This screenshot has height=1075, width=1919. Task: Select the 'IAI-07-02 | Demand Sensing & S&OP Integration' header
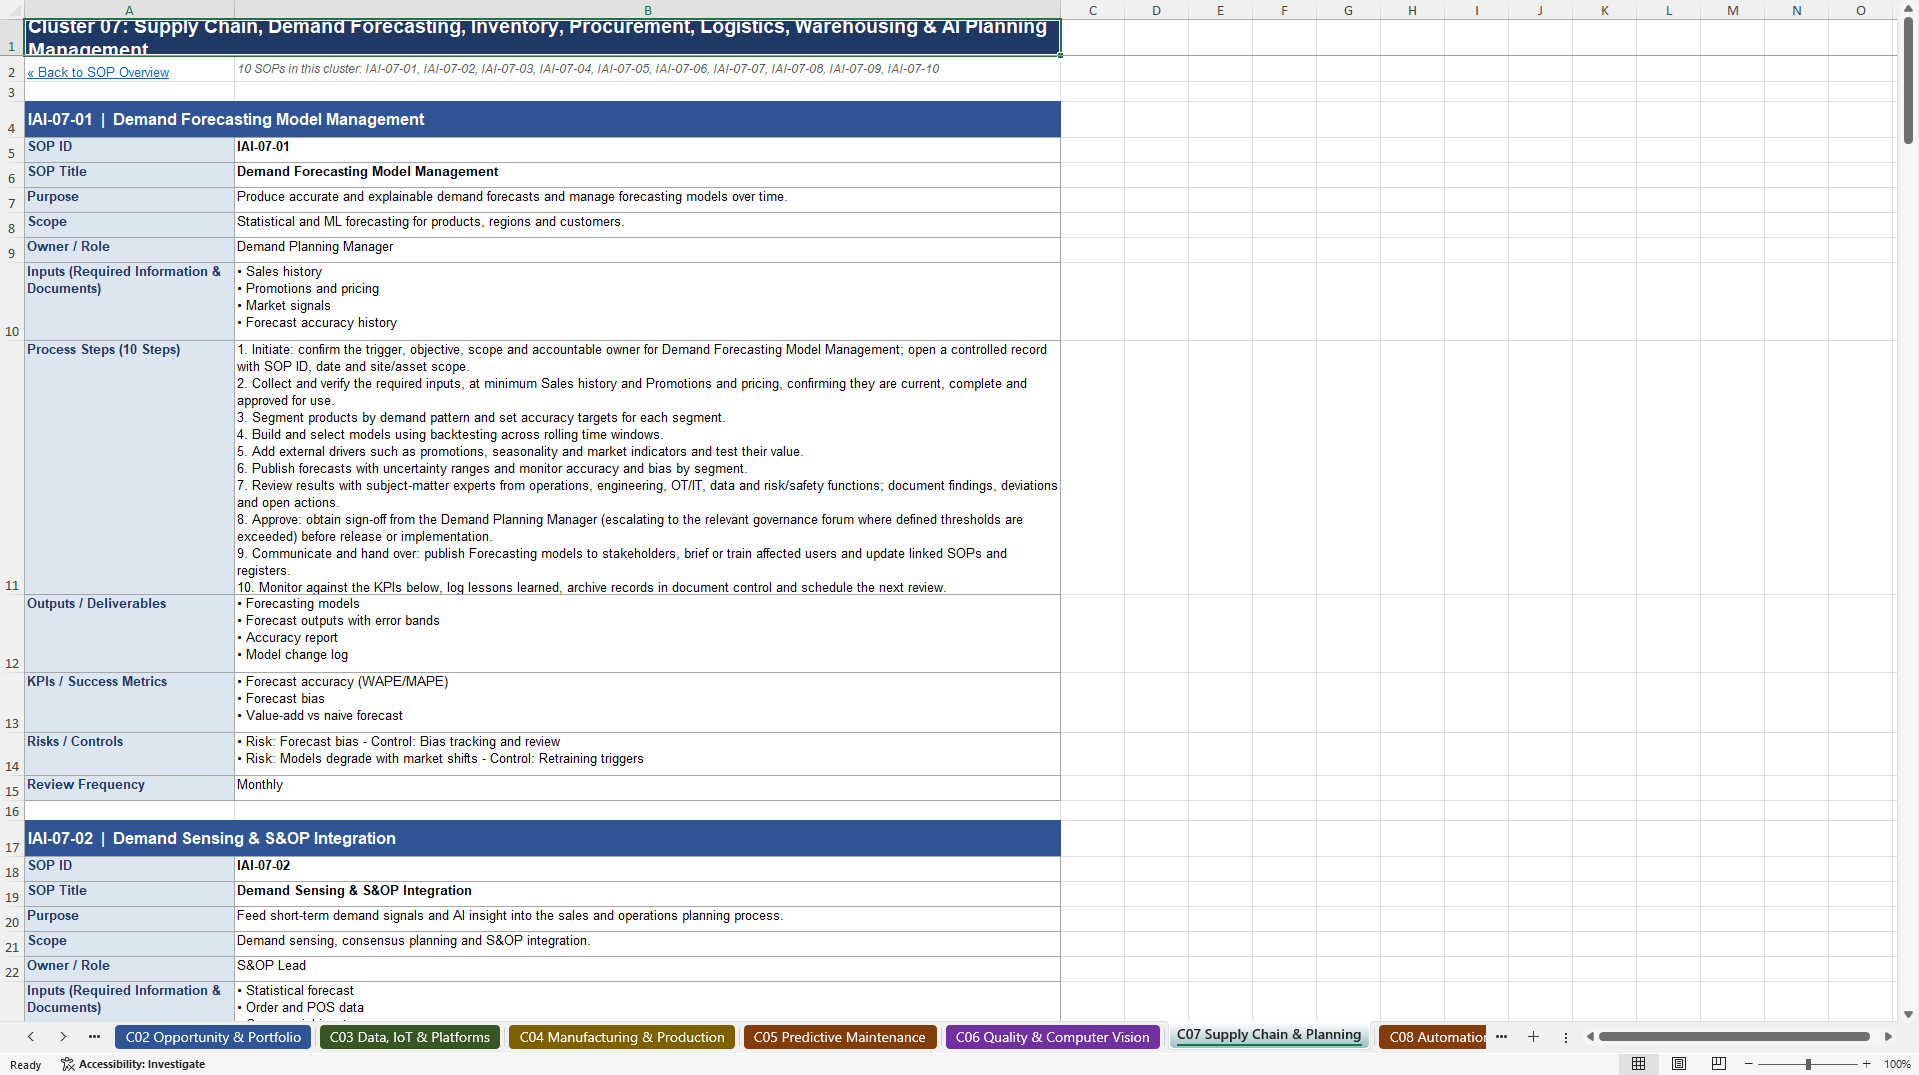coord(542,838)
